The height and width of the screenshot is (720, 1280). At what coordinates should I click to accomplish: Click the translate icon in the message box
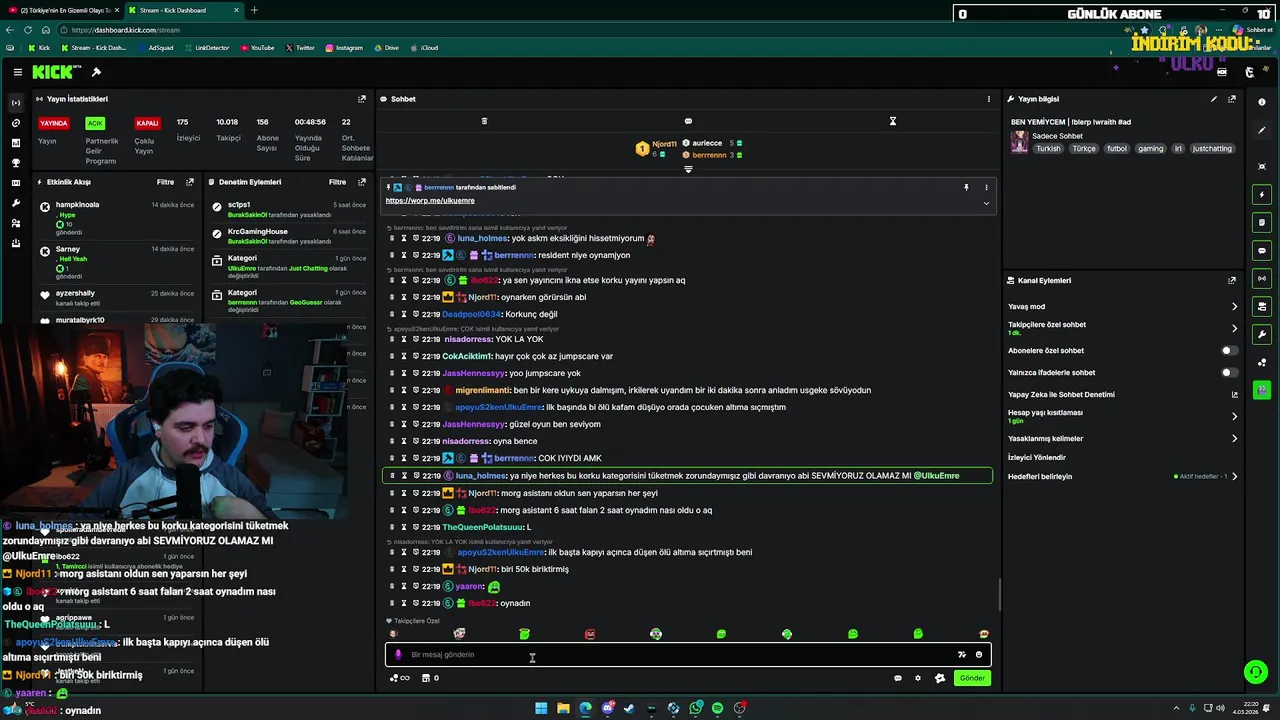[x=962, y=655]
